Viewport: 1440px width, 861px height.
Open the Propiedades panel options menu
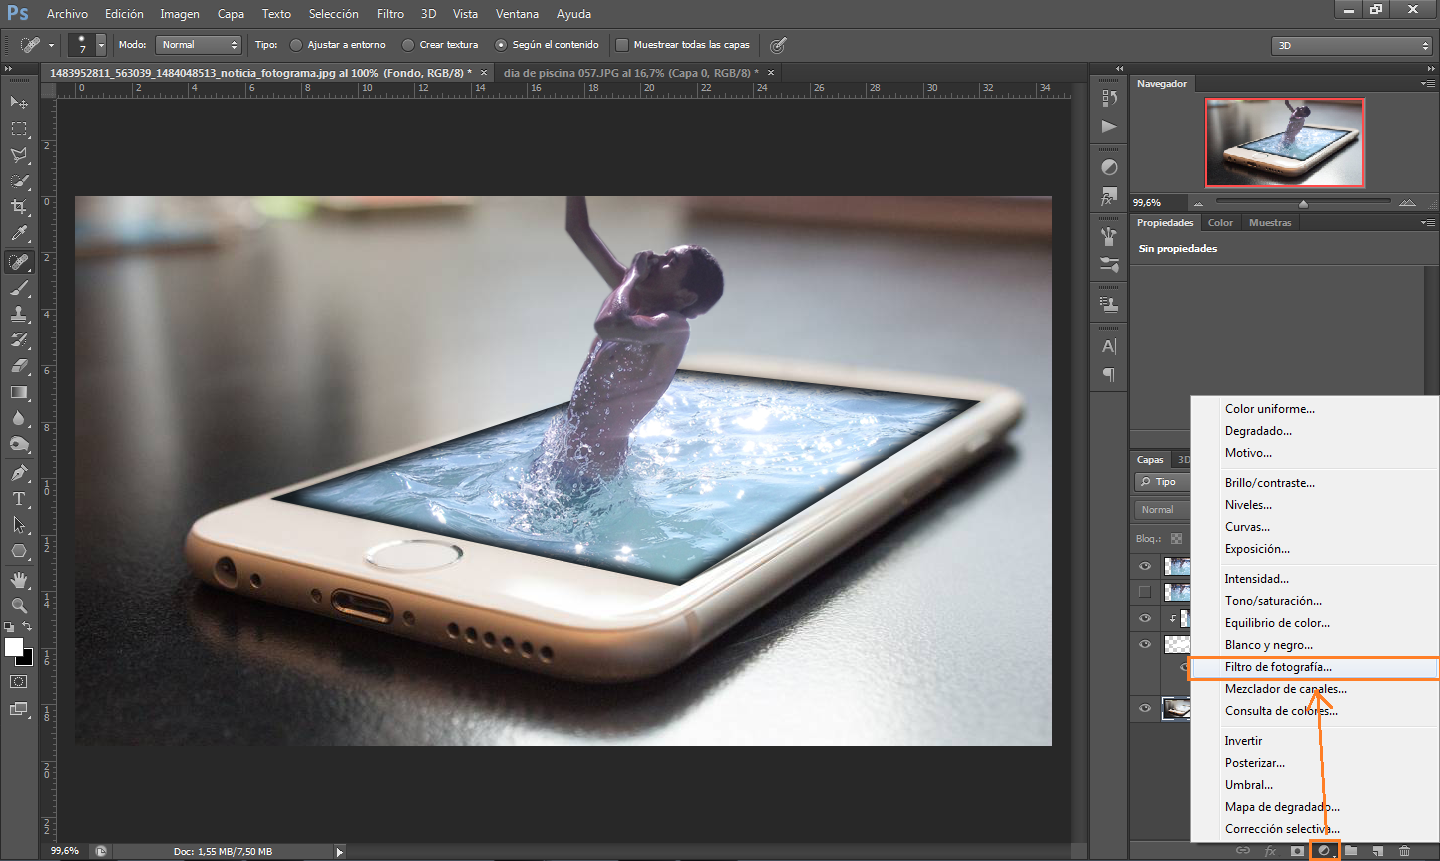[1428, 223]
